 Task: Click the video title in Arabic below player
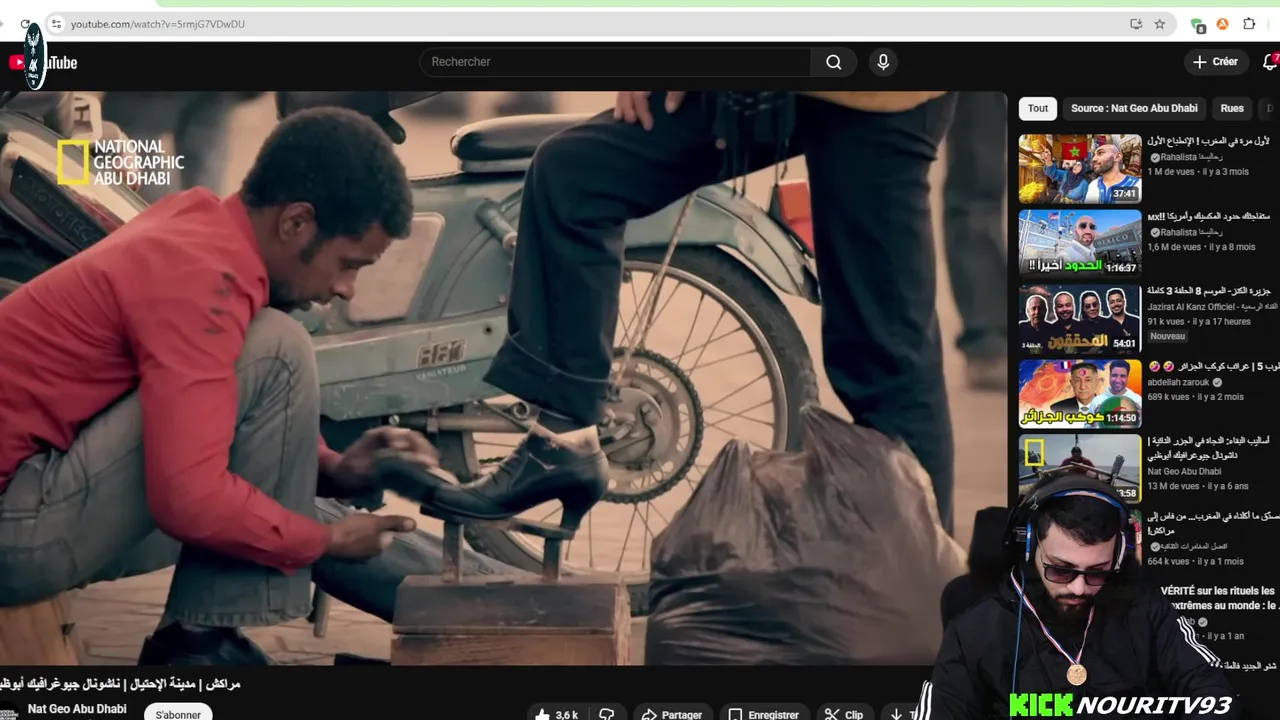[x=120, y=684]
